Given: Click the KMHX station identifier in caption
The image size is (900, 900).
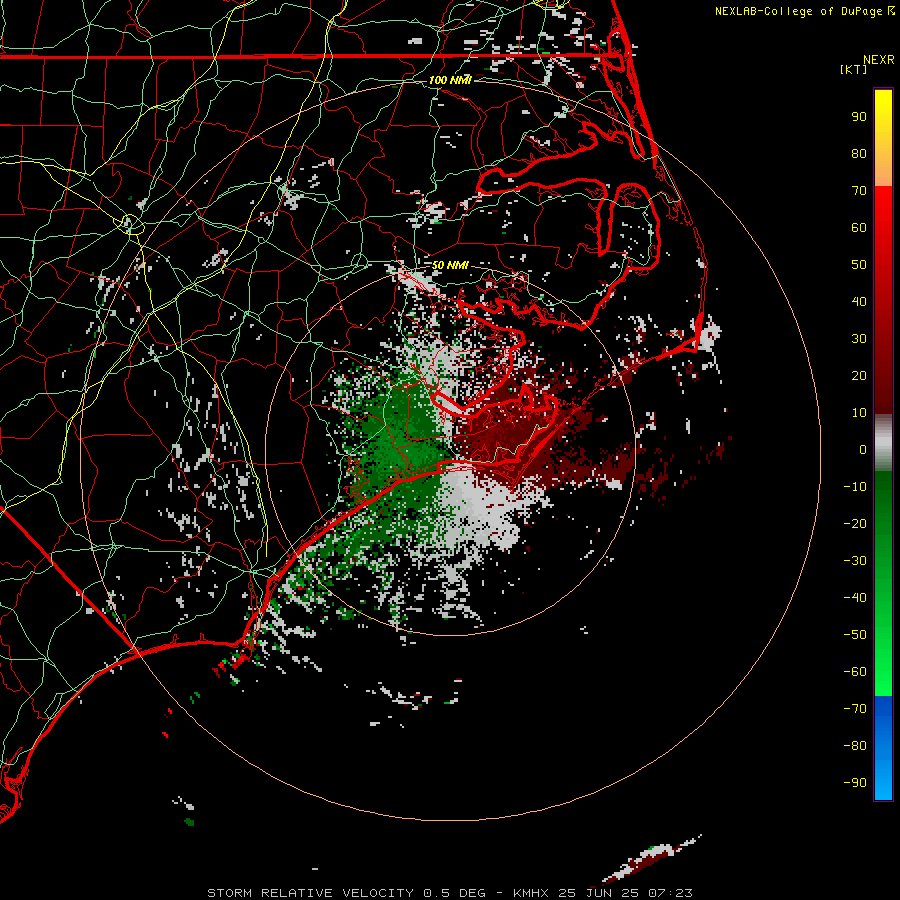Looking at the screenshot, I should coord(531,893).
